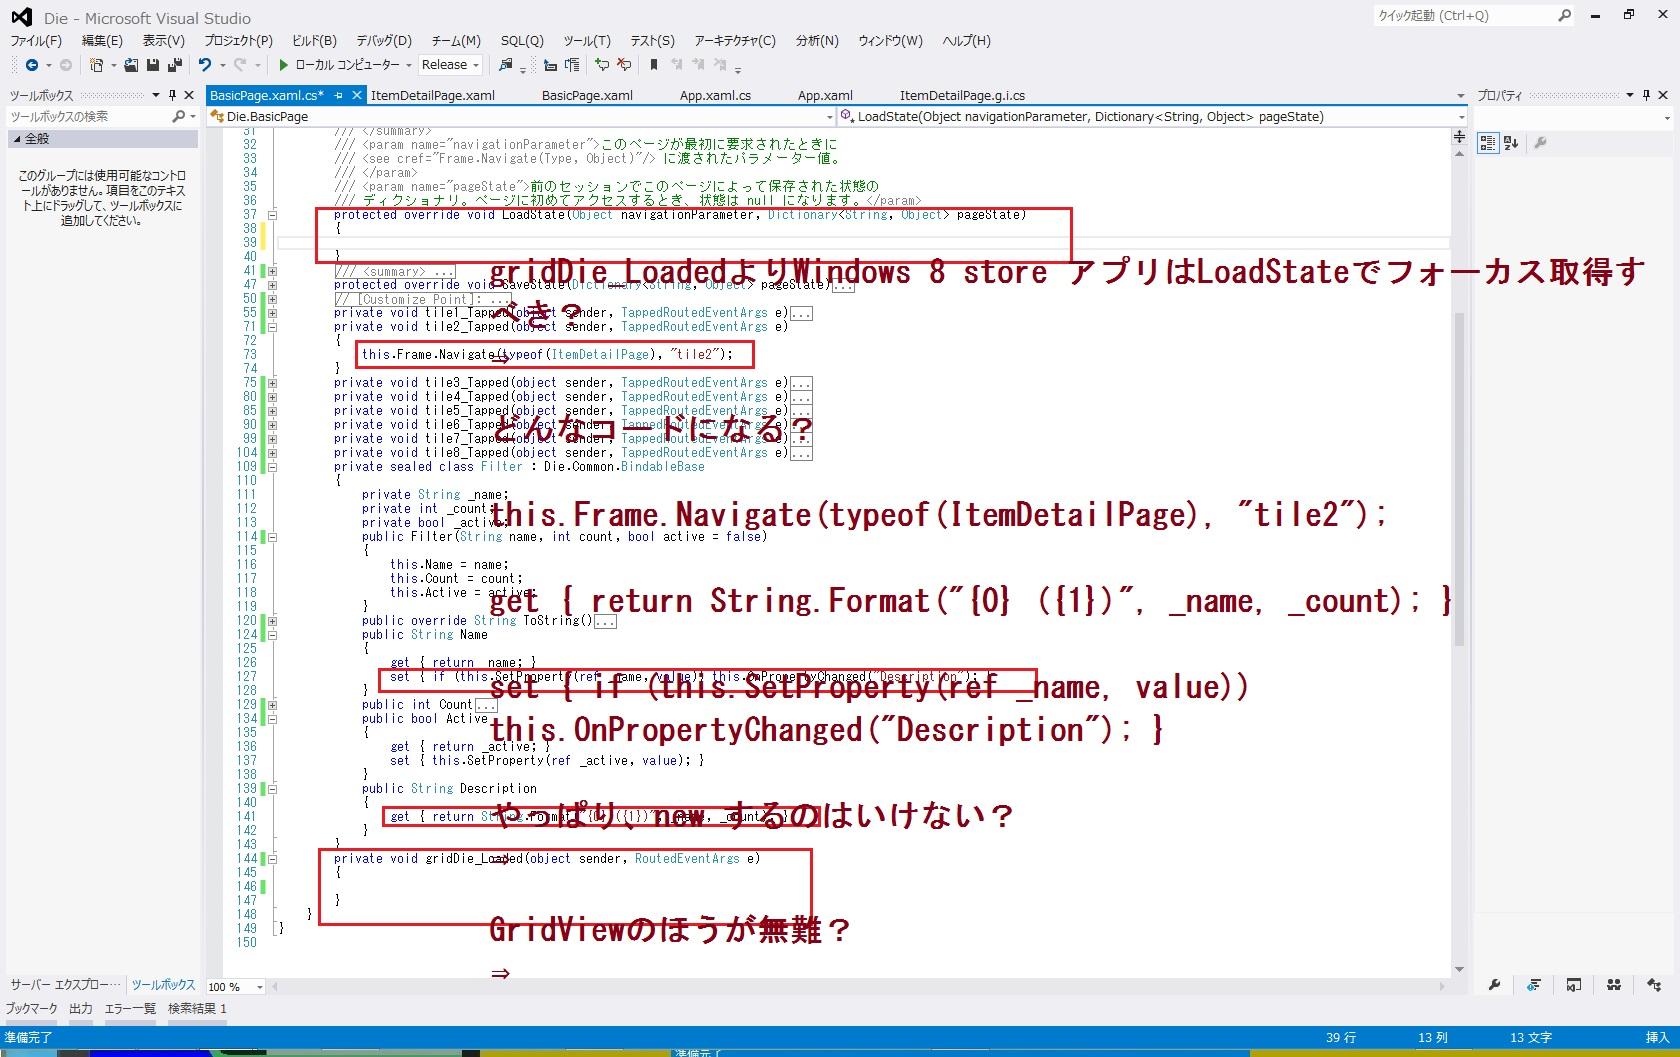
Task: Open the サーバー エクスプローラー tab
Action: 65,985
